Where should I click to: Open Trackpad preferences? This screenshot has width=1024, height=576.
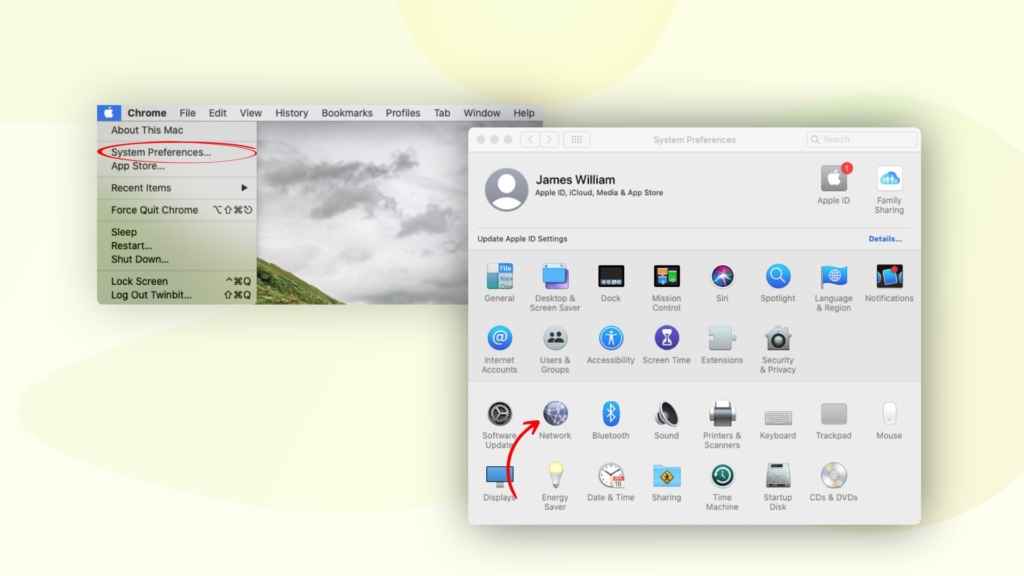(x=833, y=420)
